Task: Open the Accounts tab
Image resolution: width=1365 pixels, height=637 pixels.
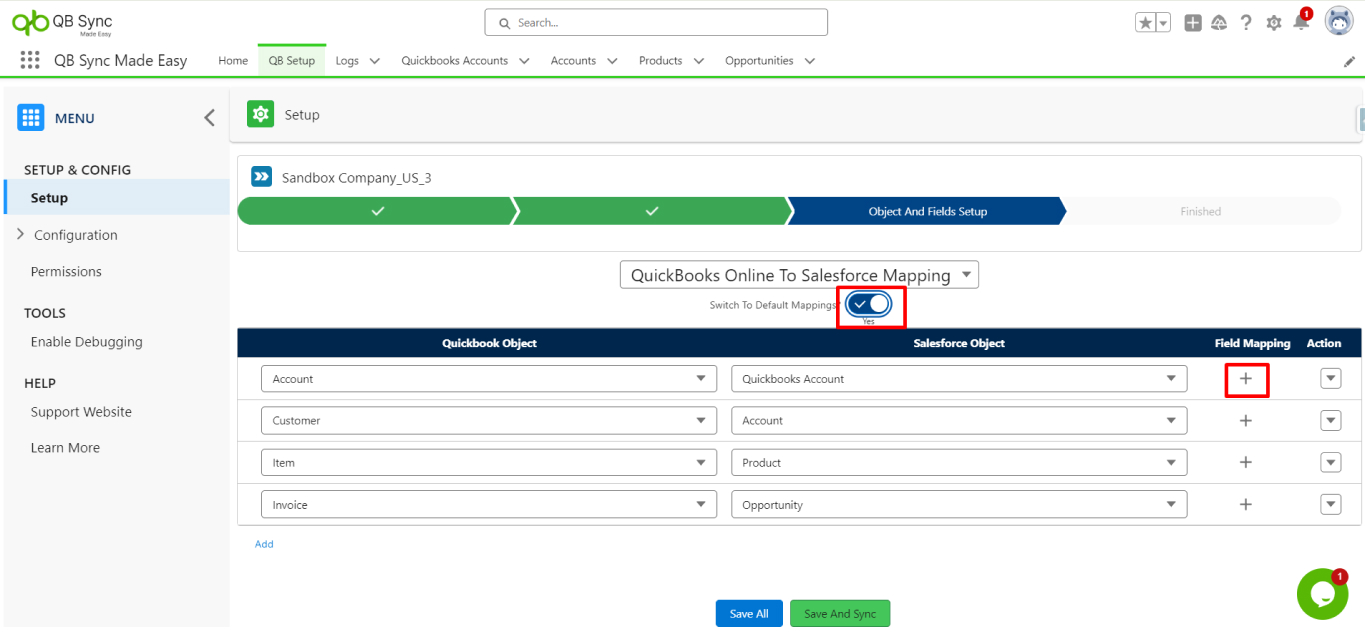Action: pos(573,61)
